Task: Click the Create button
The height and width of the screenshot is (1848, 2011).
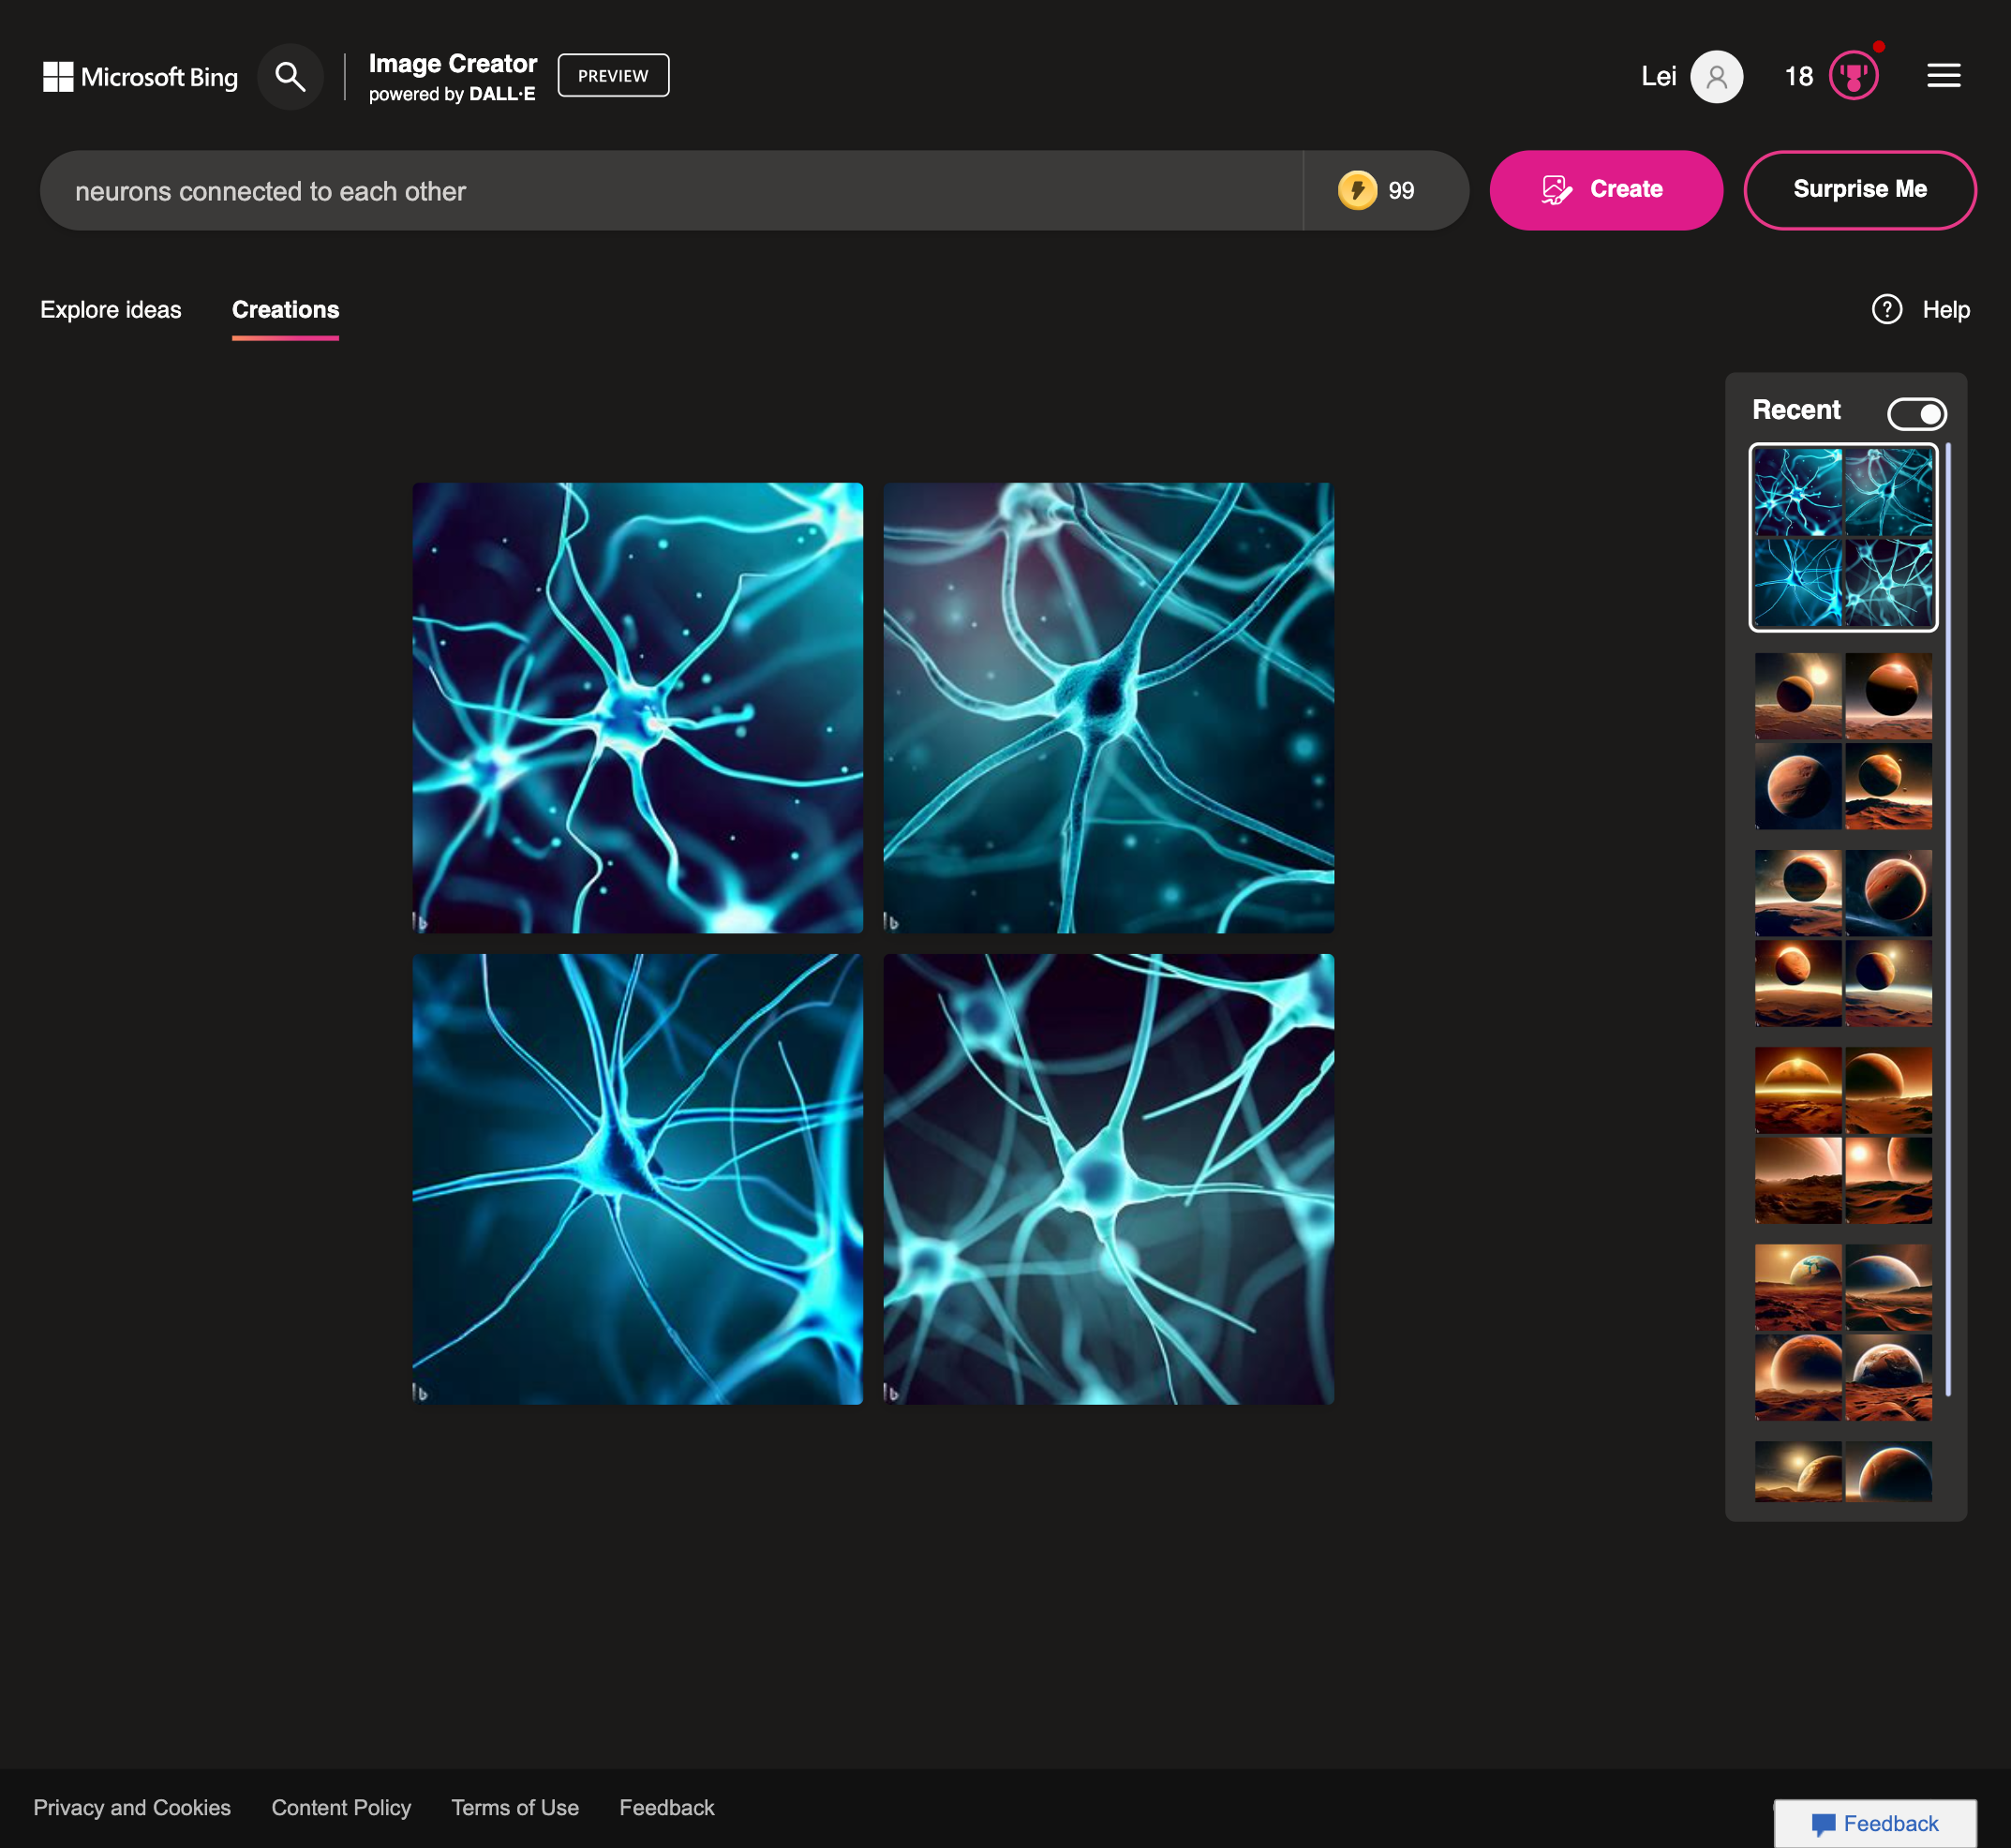Action: click(x=1606, y=190)
